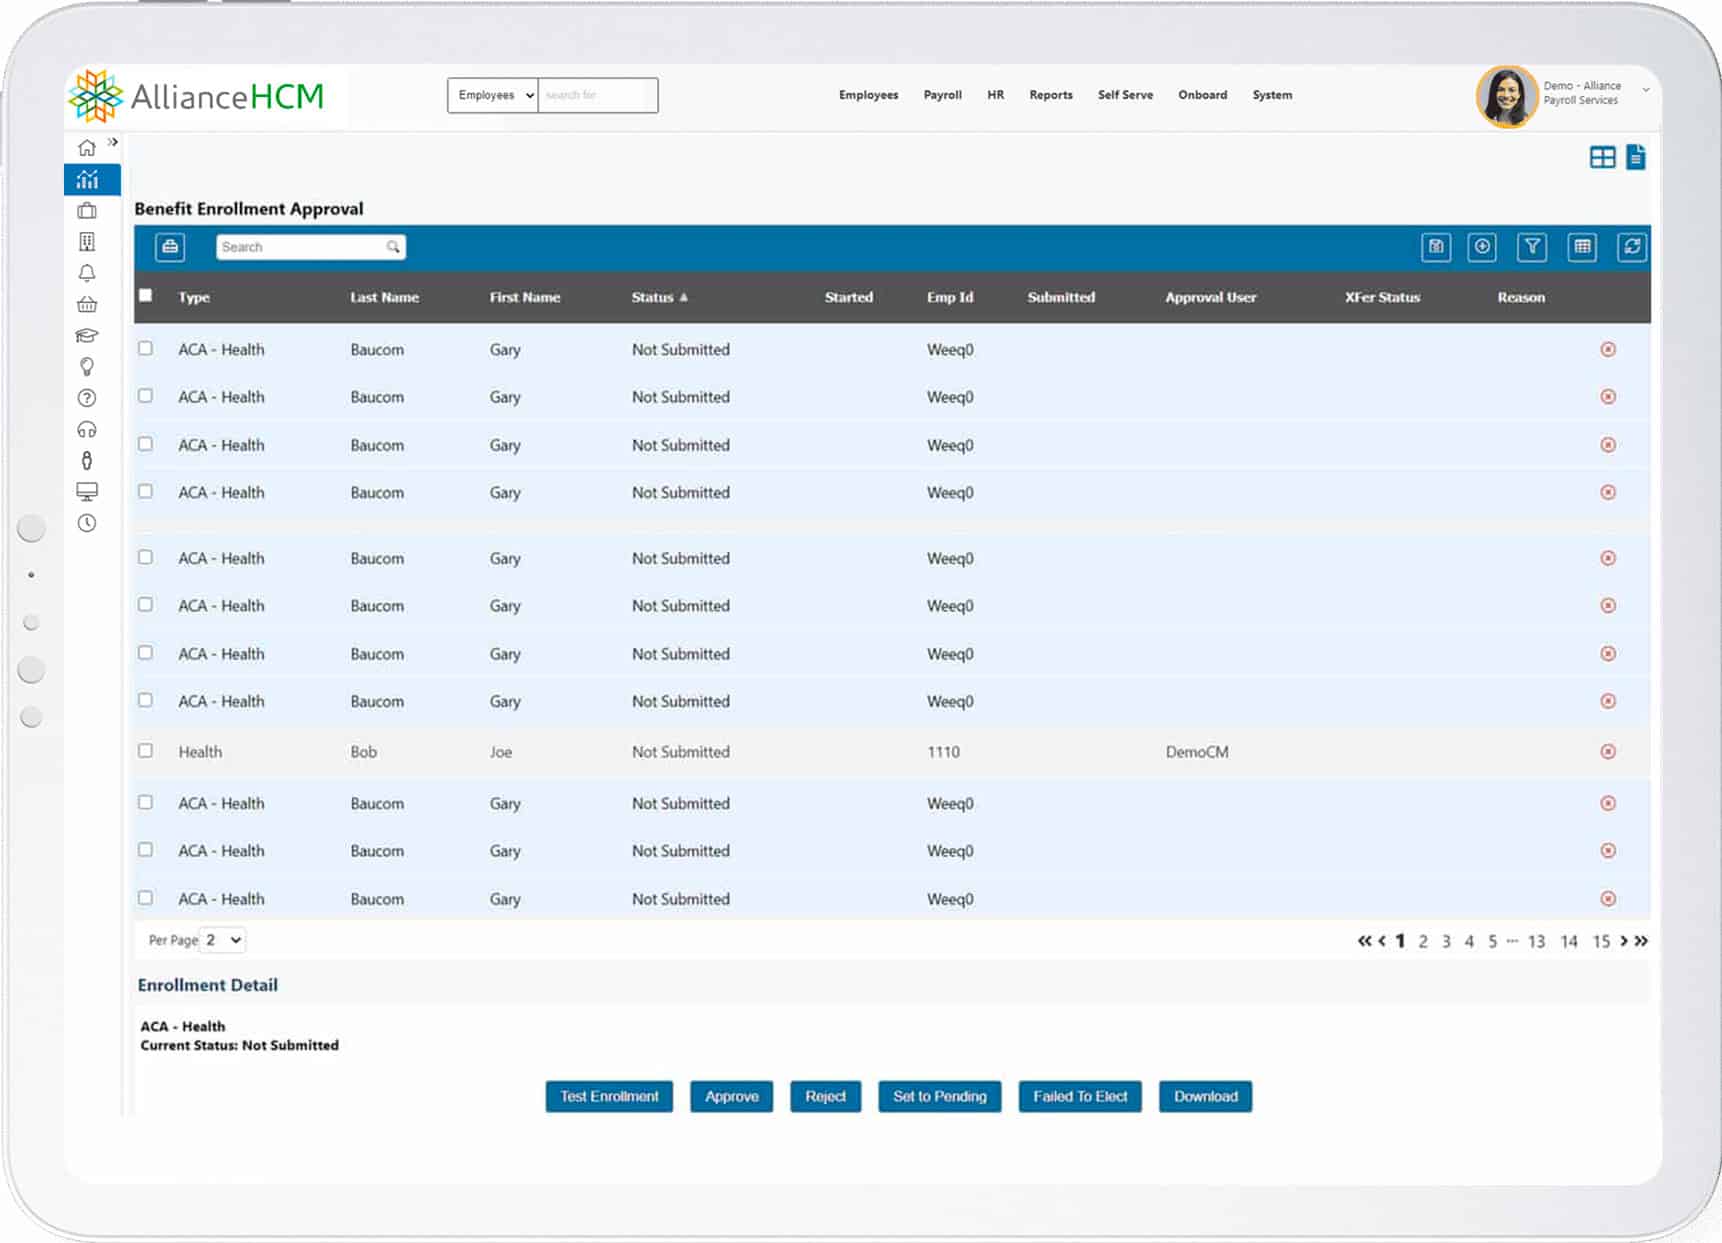Switch to grid layout view icon

[1602, 157]
